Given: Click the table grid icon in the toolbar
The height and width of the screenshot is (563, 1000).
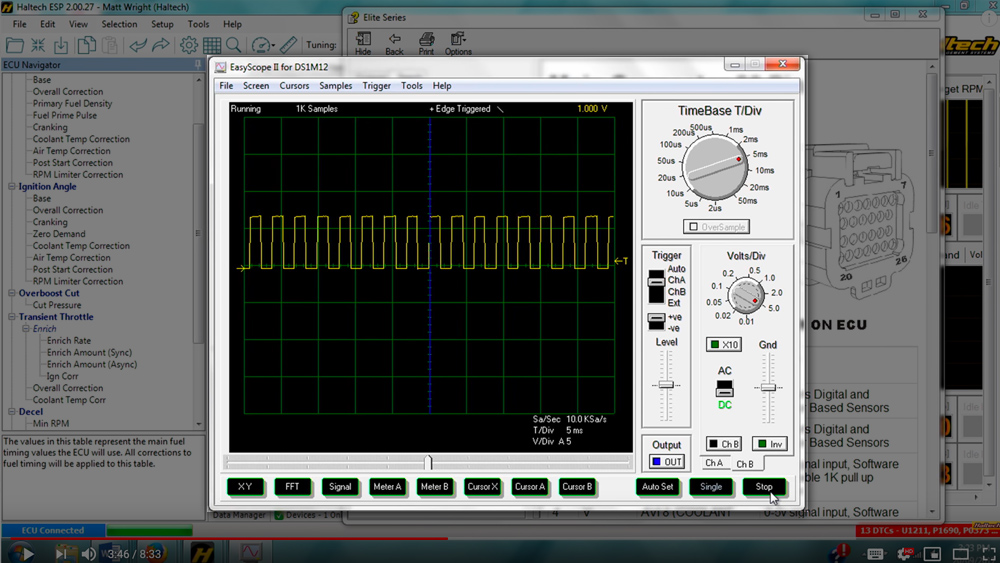Looking at the screenshot, I should tap(212, 45).
